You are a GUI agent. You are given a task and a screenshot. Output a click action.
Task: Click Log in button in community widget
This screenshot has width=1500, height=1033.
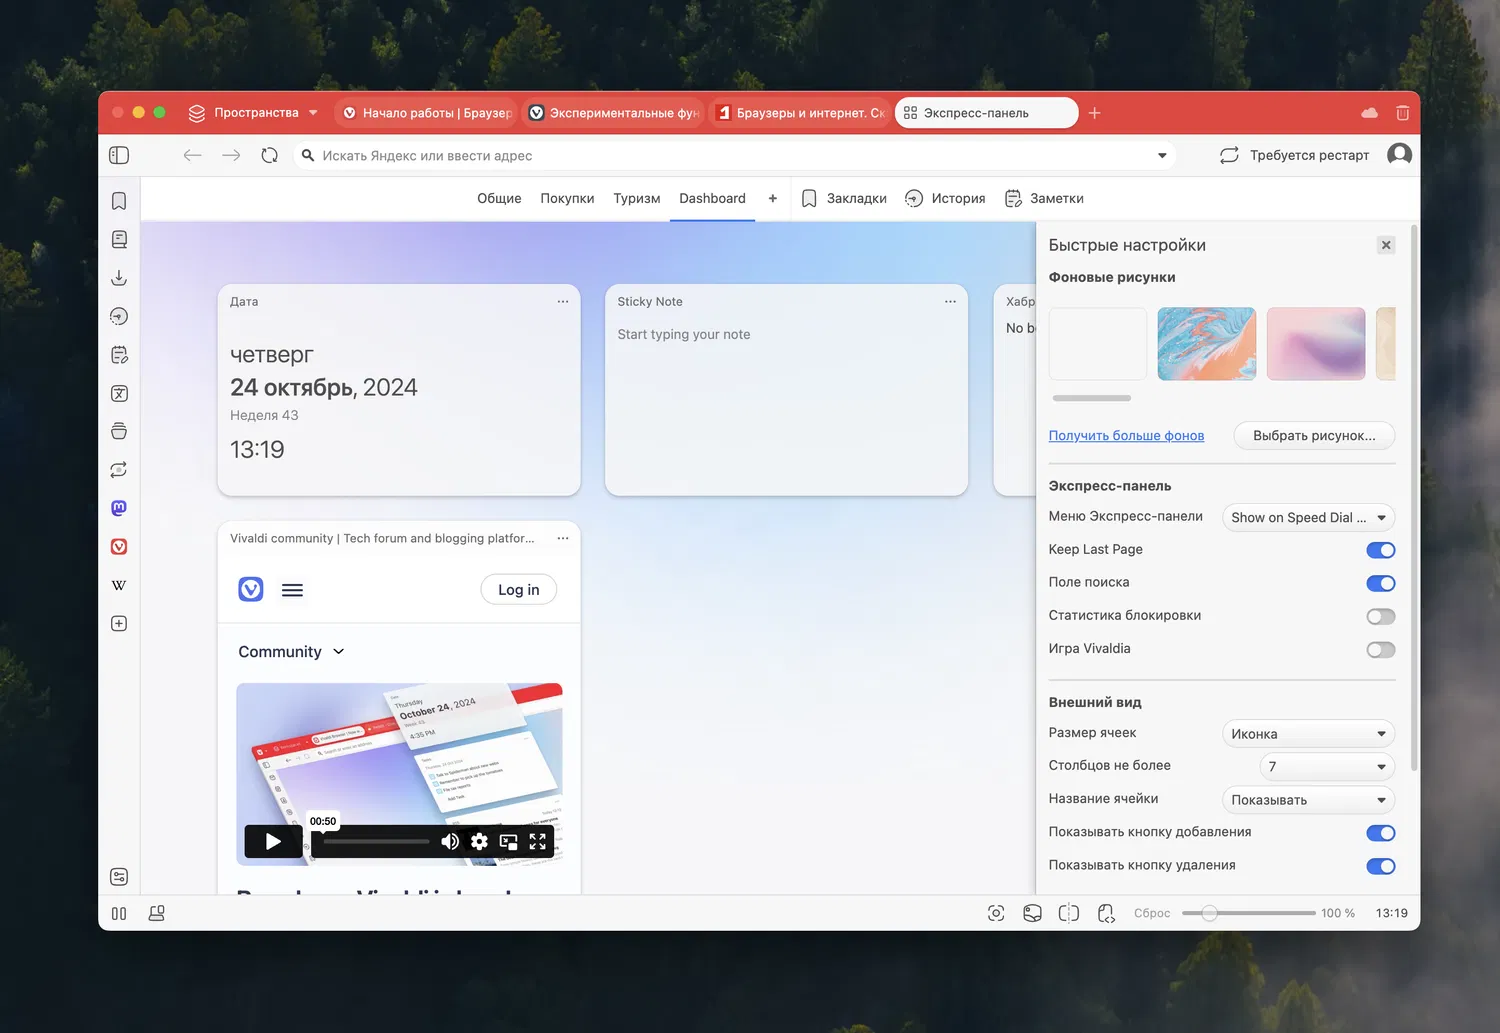coord(518,589)
